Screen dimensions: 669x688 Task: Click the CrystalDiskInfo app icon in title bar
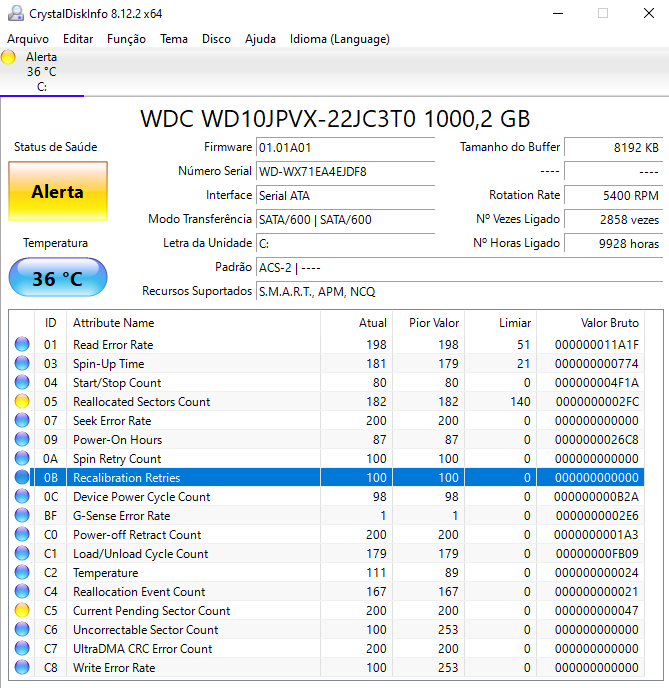click(x=16, y=13)
